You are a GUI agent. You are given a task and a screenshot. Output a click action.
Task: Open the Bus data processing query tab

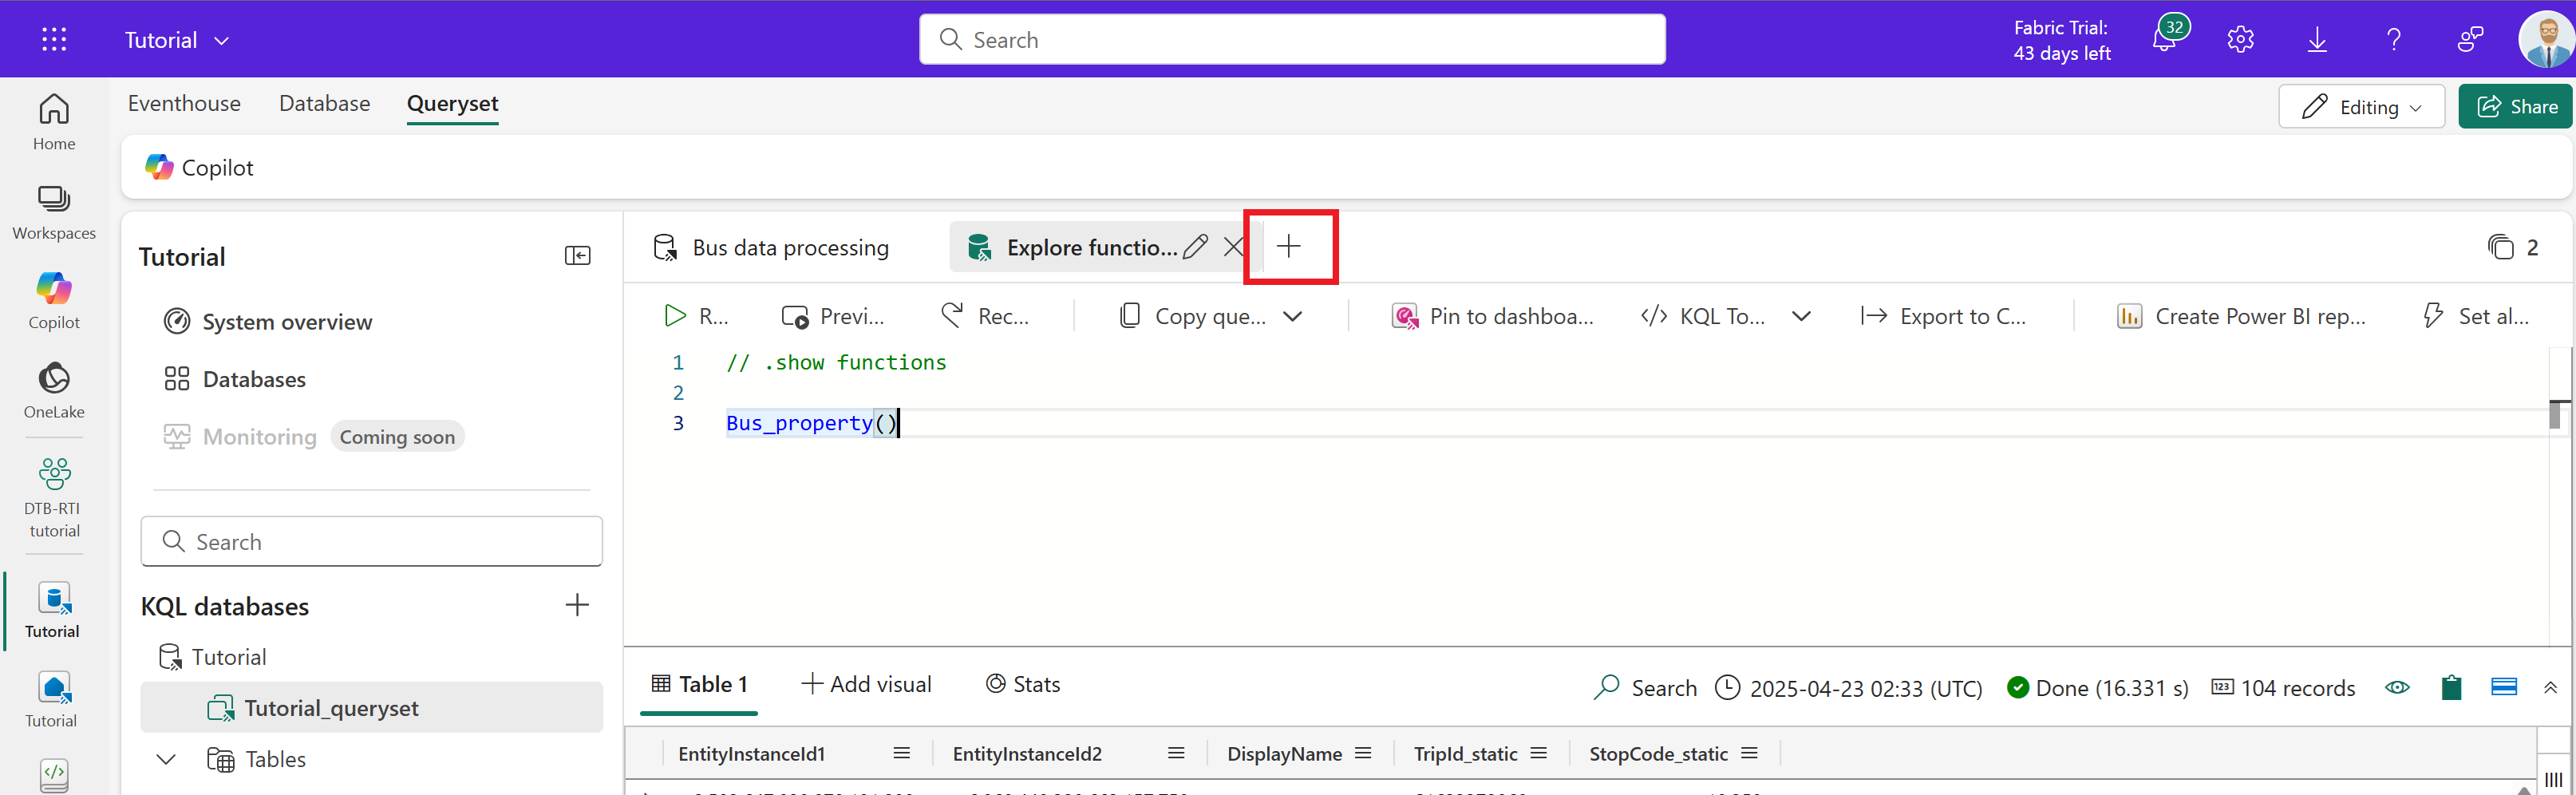(x=771, y=247)
